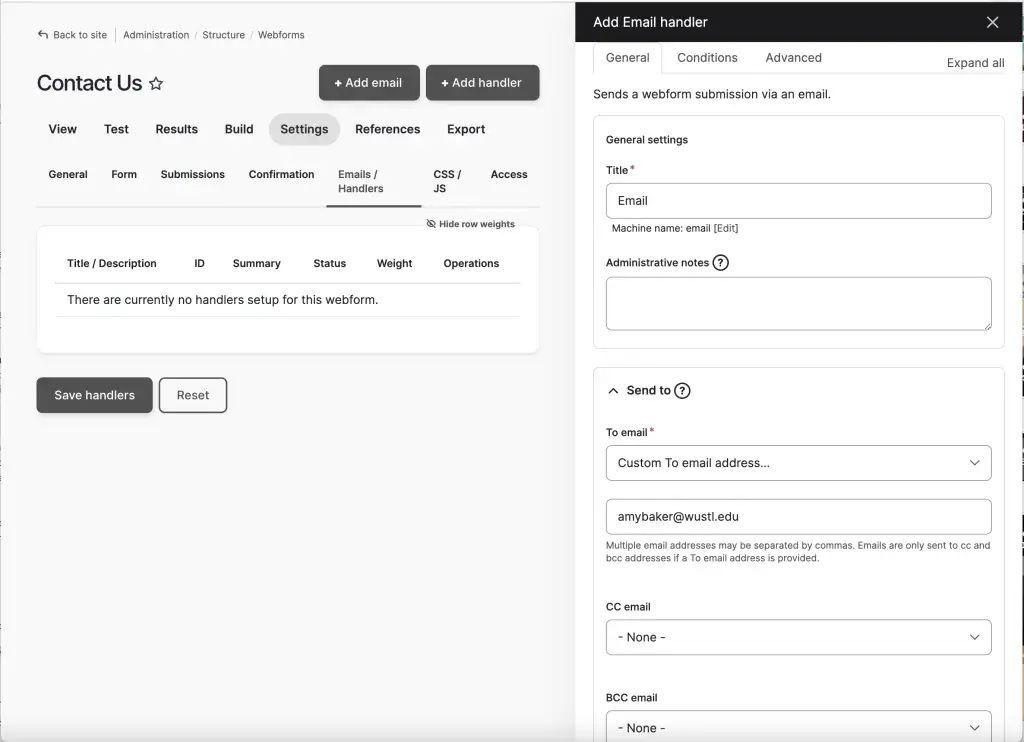Click the star icon beside Contact Us
This screenshot has width=1024, height=742.
click(x=156, y=84)
